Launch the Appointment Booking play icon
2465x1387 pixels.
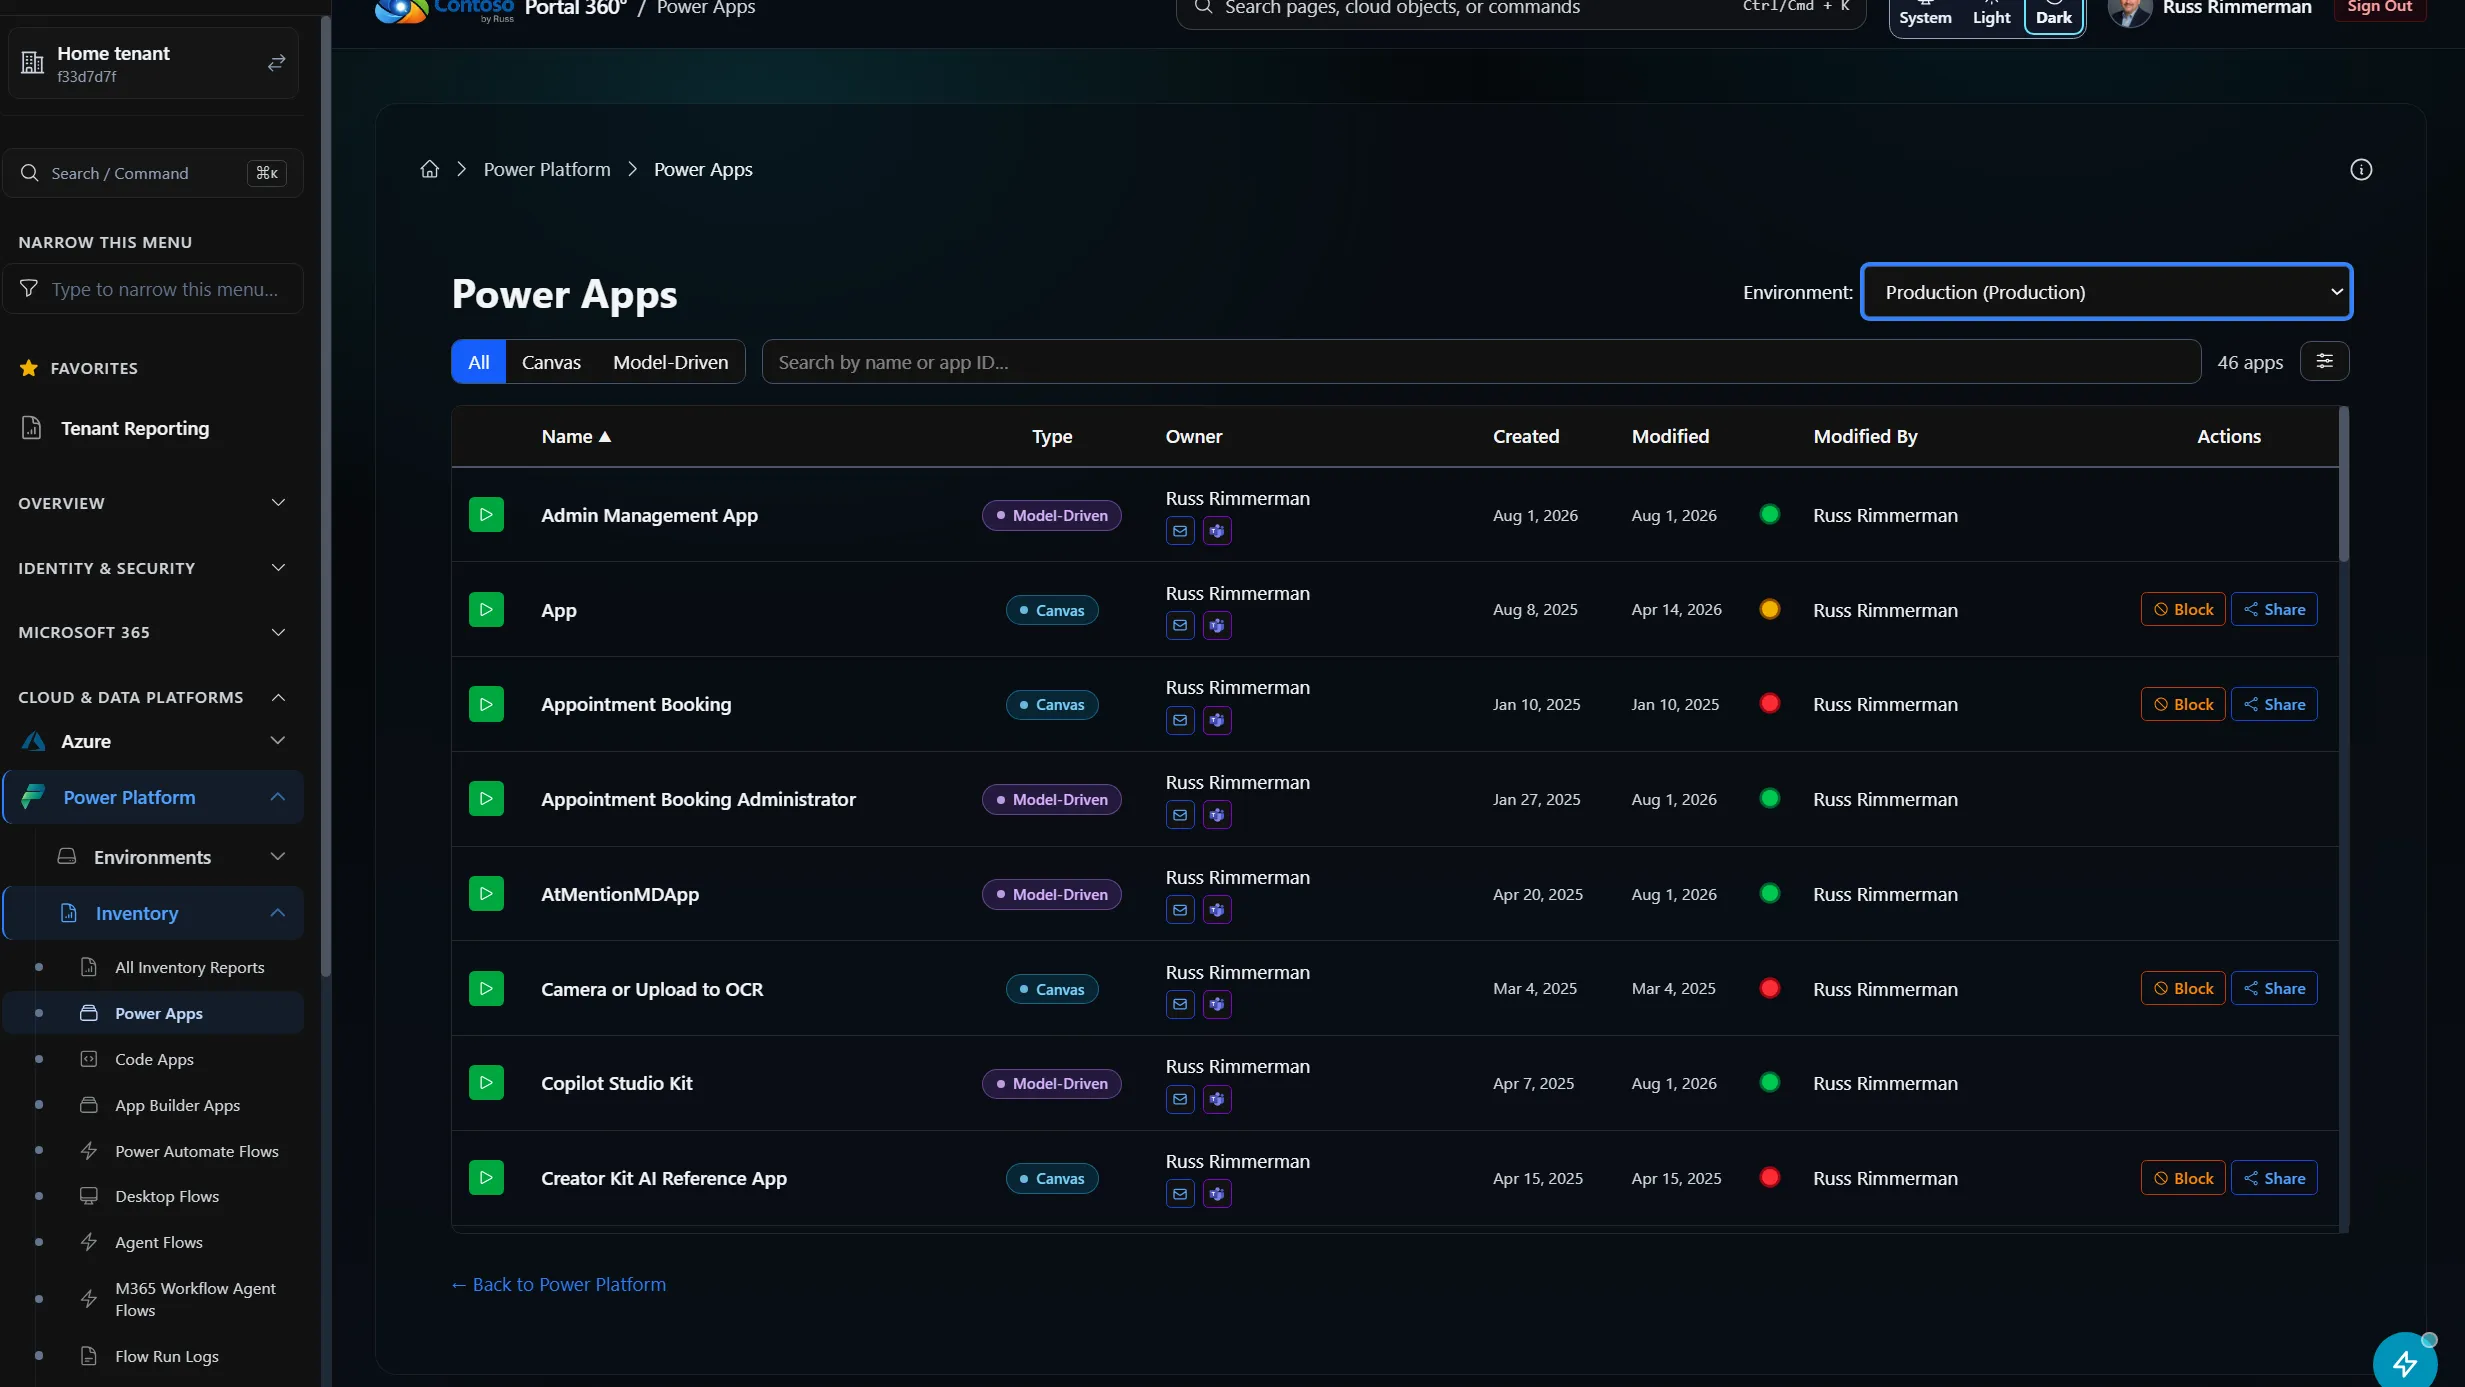(486, 704)
